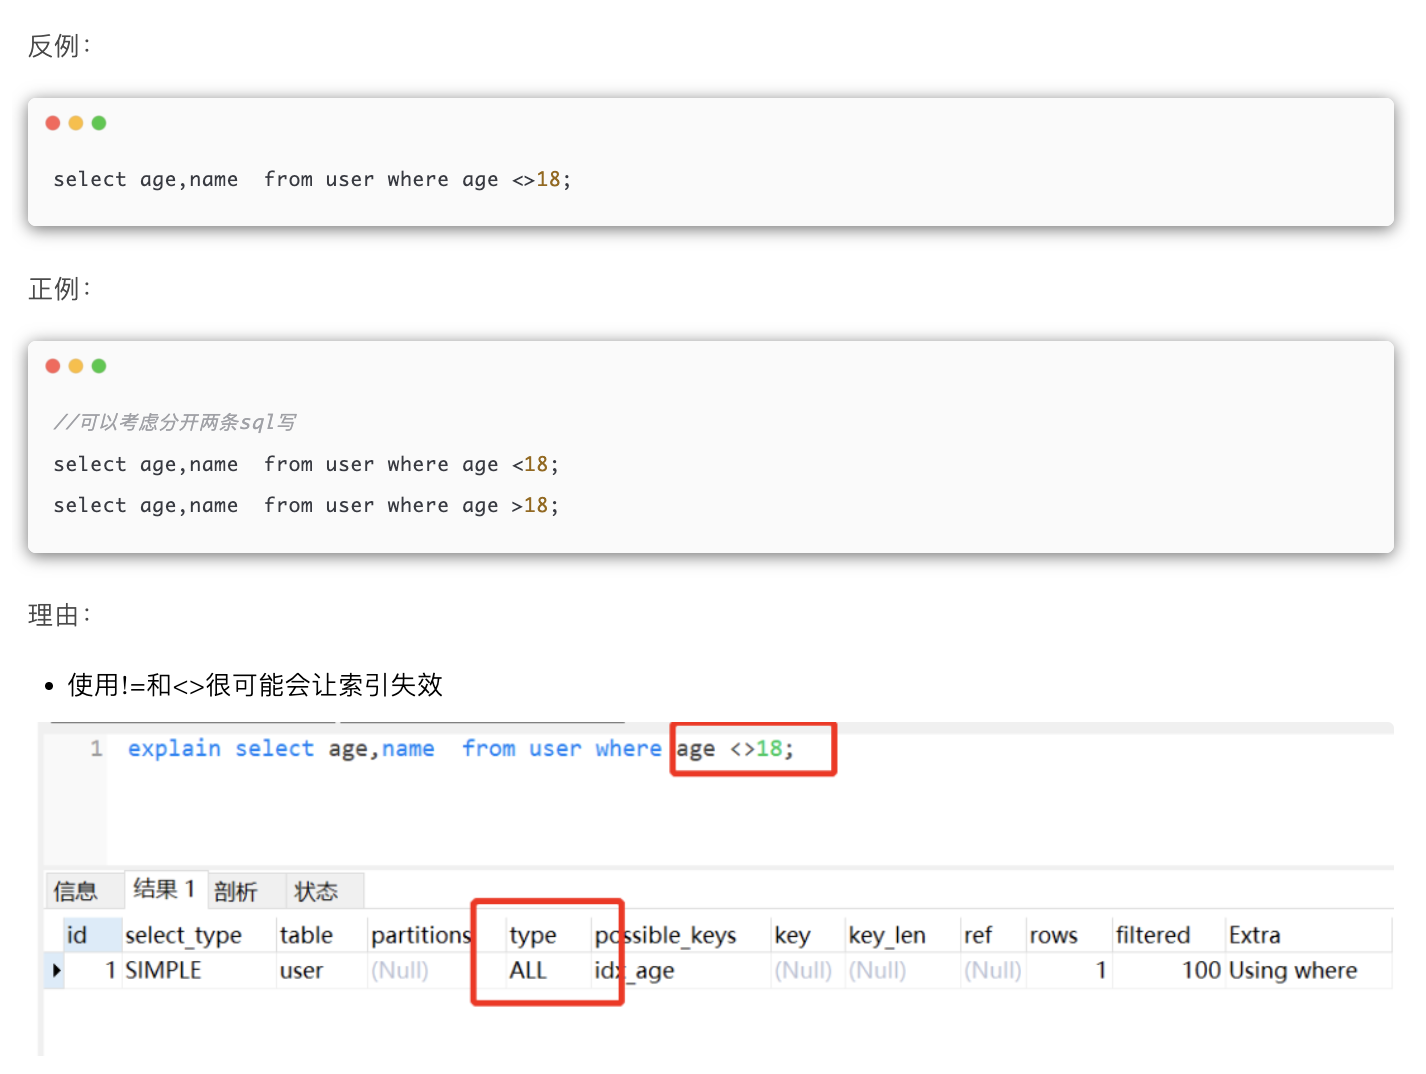This screenshot has width=1426, height=1074.
Task: Click the green dot in 反例 code block
Action: click(x=99, y=123)
